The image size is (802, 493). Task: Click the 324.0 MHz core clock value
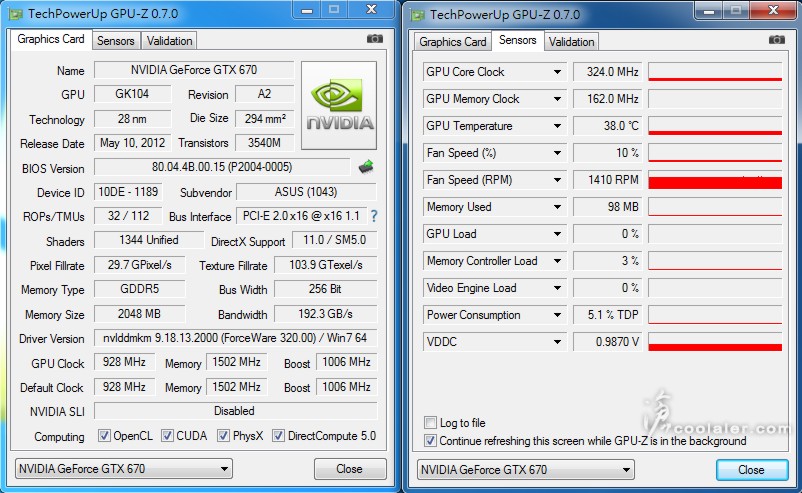(607, 72)
